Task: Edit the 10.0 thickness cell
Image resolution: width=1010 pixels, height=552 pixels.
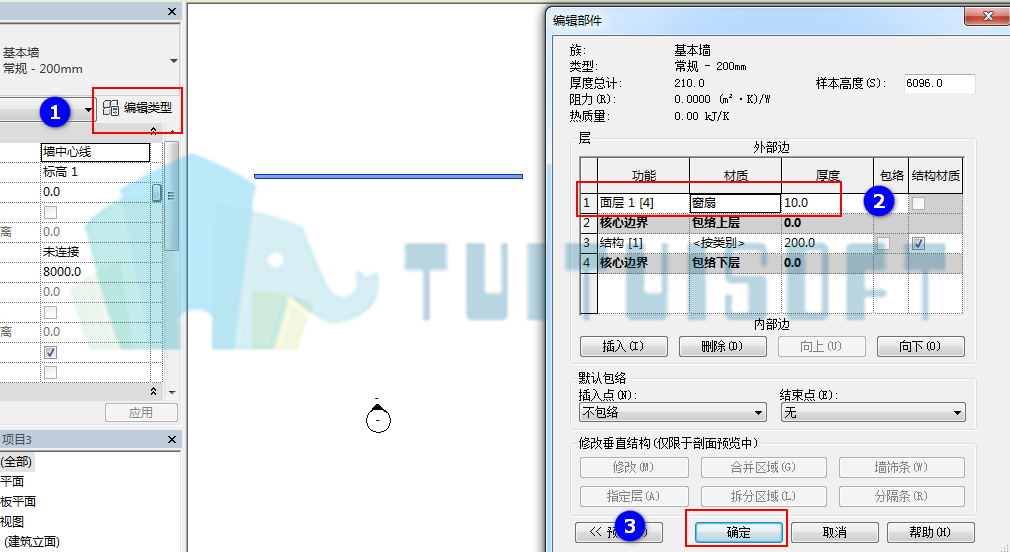Action: tap(827, 203)
